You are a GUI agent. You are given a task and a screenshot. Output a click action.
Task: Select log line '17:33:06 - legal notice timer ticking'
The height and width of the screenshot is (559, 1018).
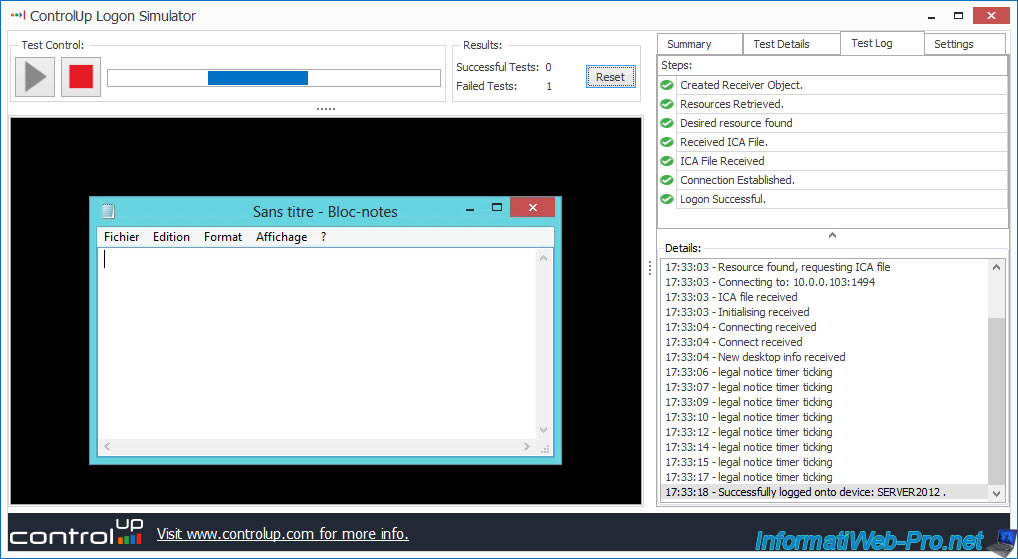[749, 372]
